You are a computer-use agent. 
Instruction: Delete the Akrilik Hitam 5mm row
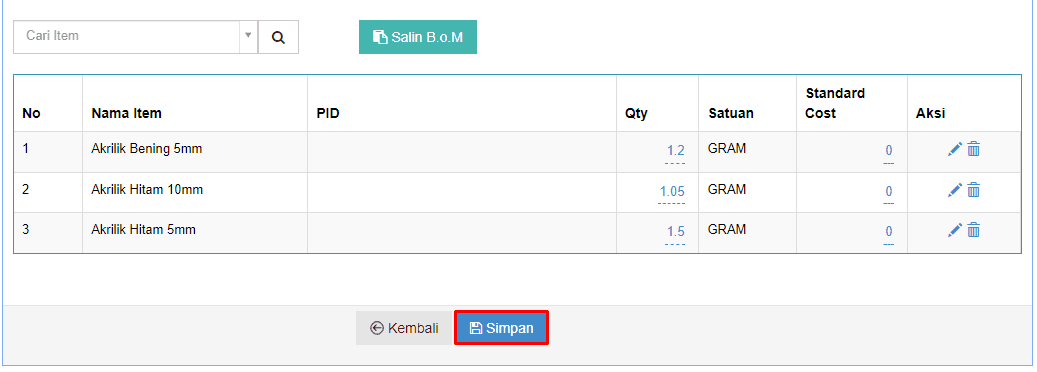(974, 230)
